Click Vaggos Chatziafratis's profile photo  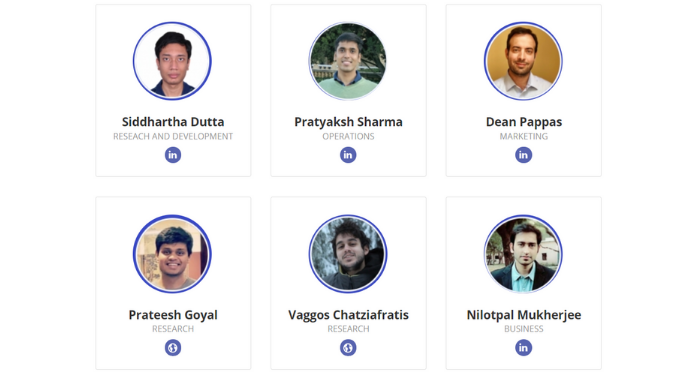click(348, 254)
